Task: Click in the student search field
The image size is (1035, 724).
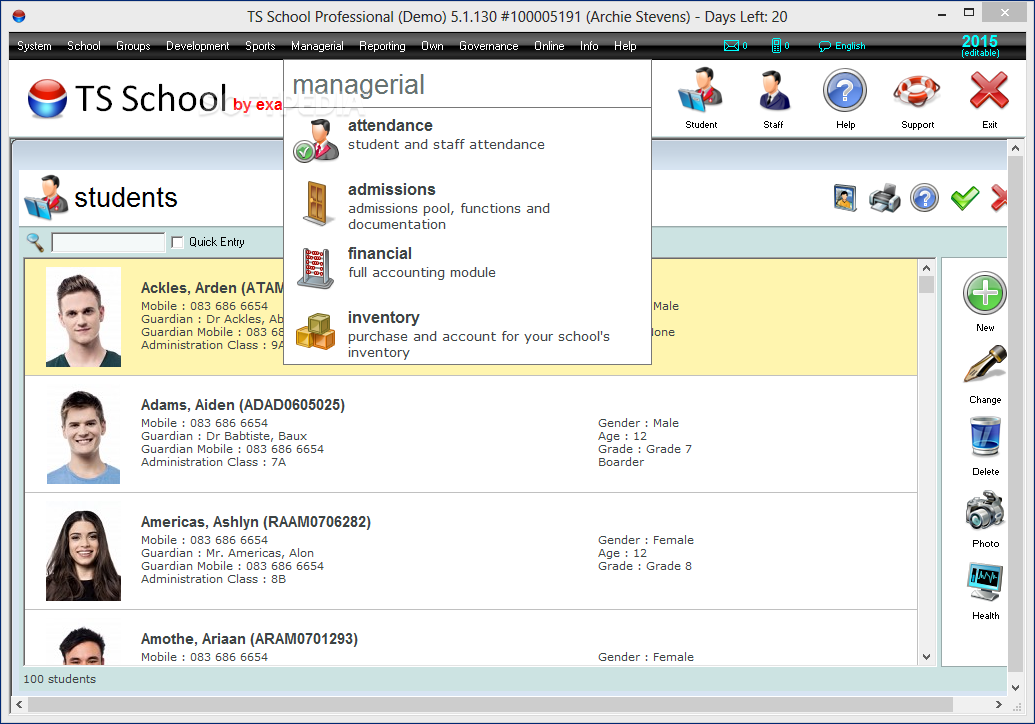Action: 108,242
